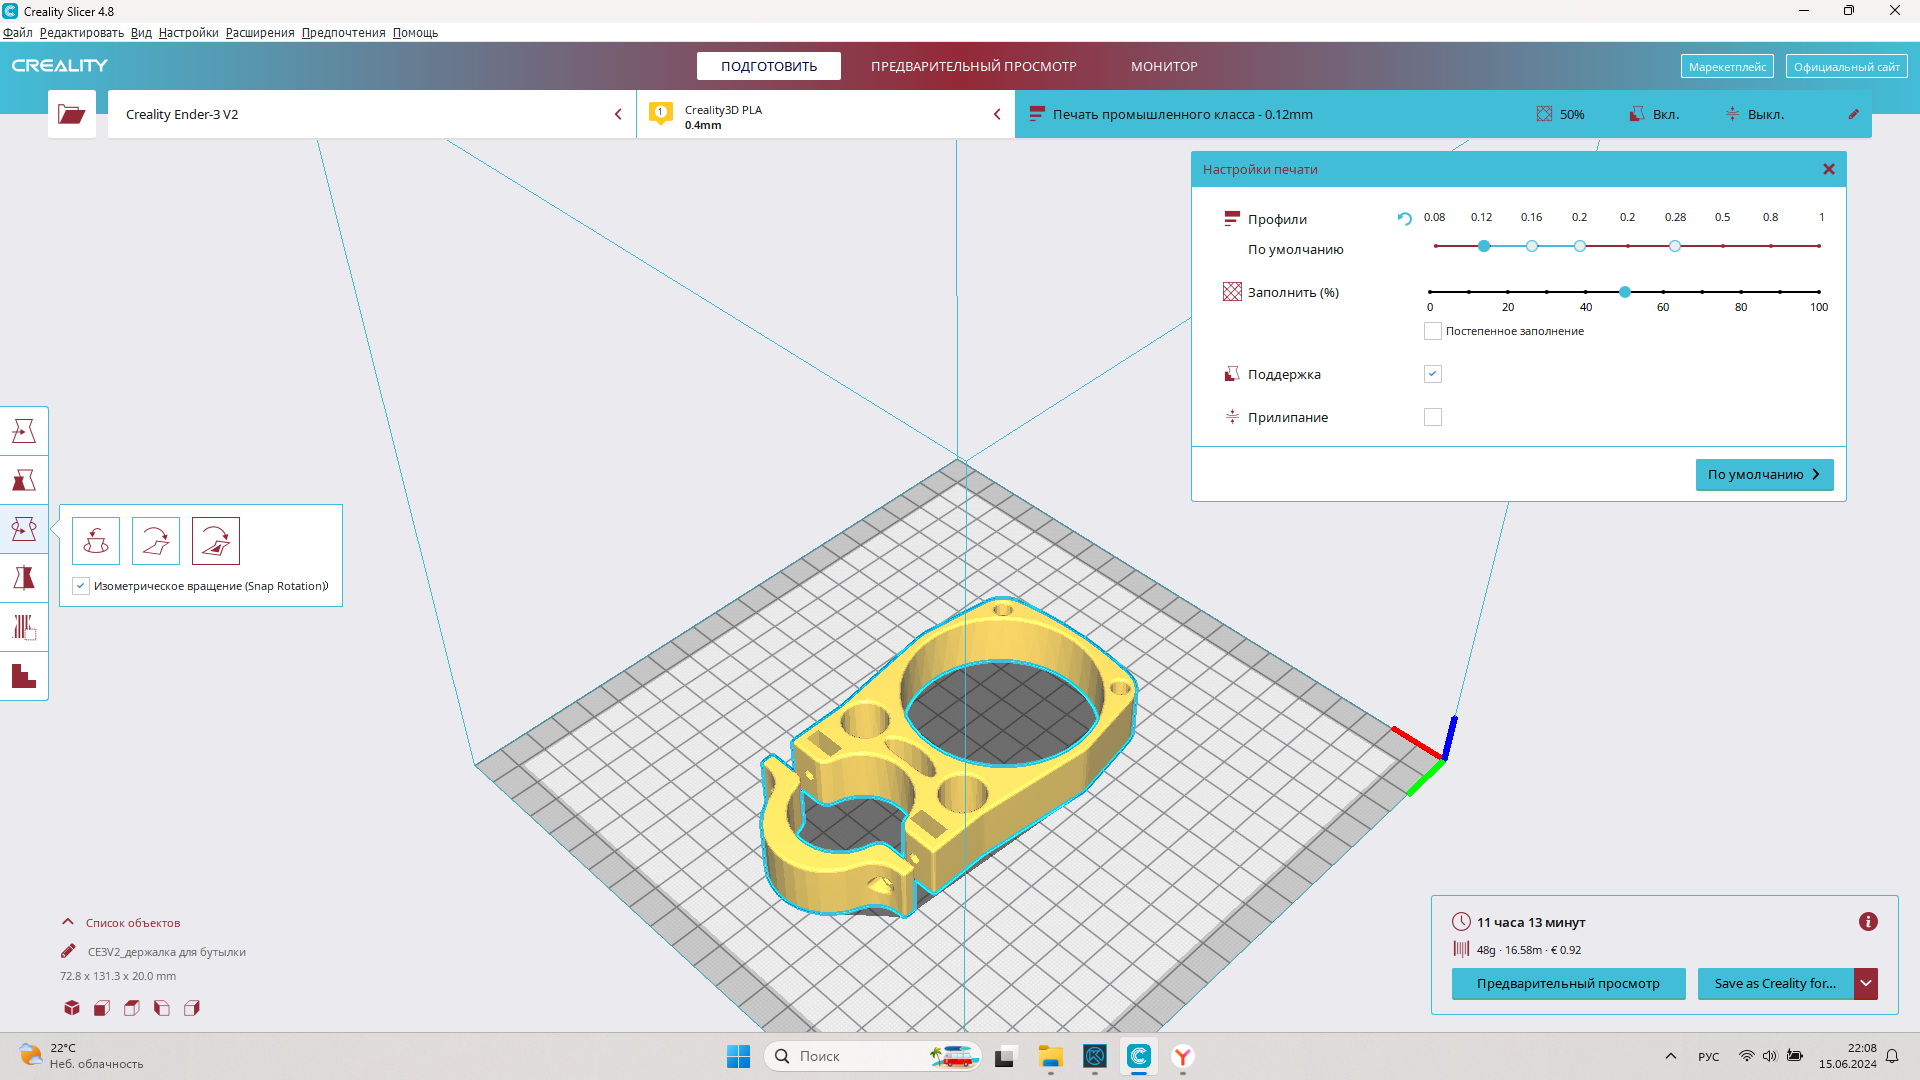Select the Move tool in left toolbar
Image resolution: width=1920 pixels, height=1080 pixels.
pos(24,431)
